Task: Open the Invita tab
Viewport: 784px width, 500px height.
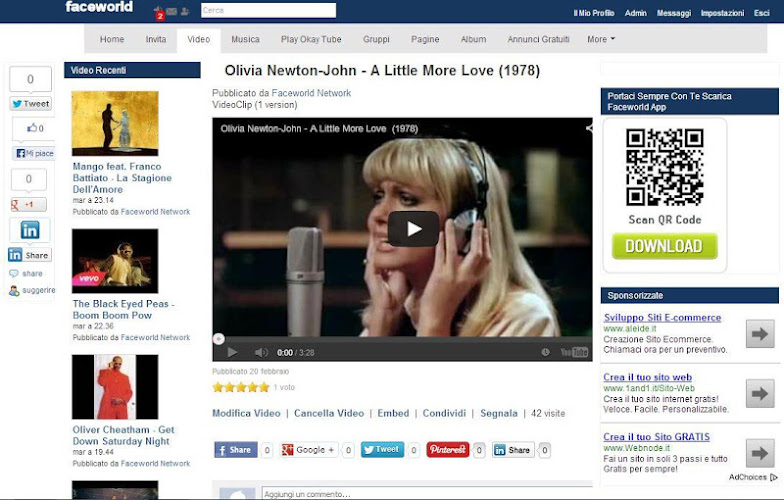Action: 156,39
